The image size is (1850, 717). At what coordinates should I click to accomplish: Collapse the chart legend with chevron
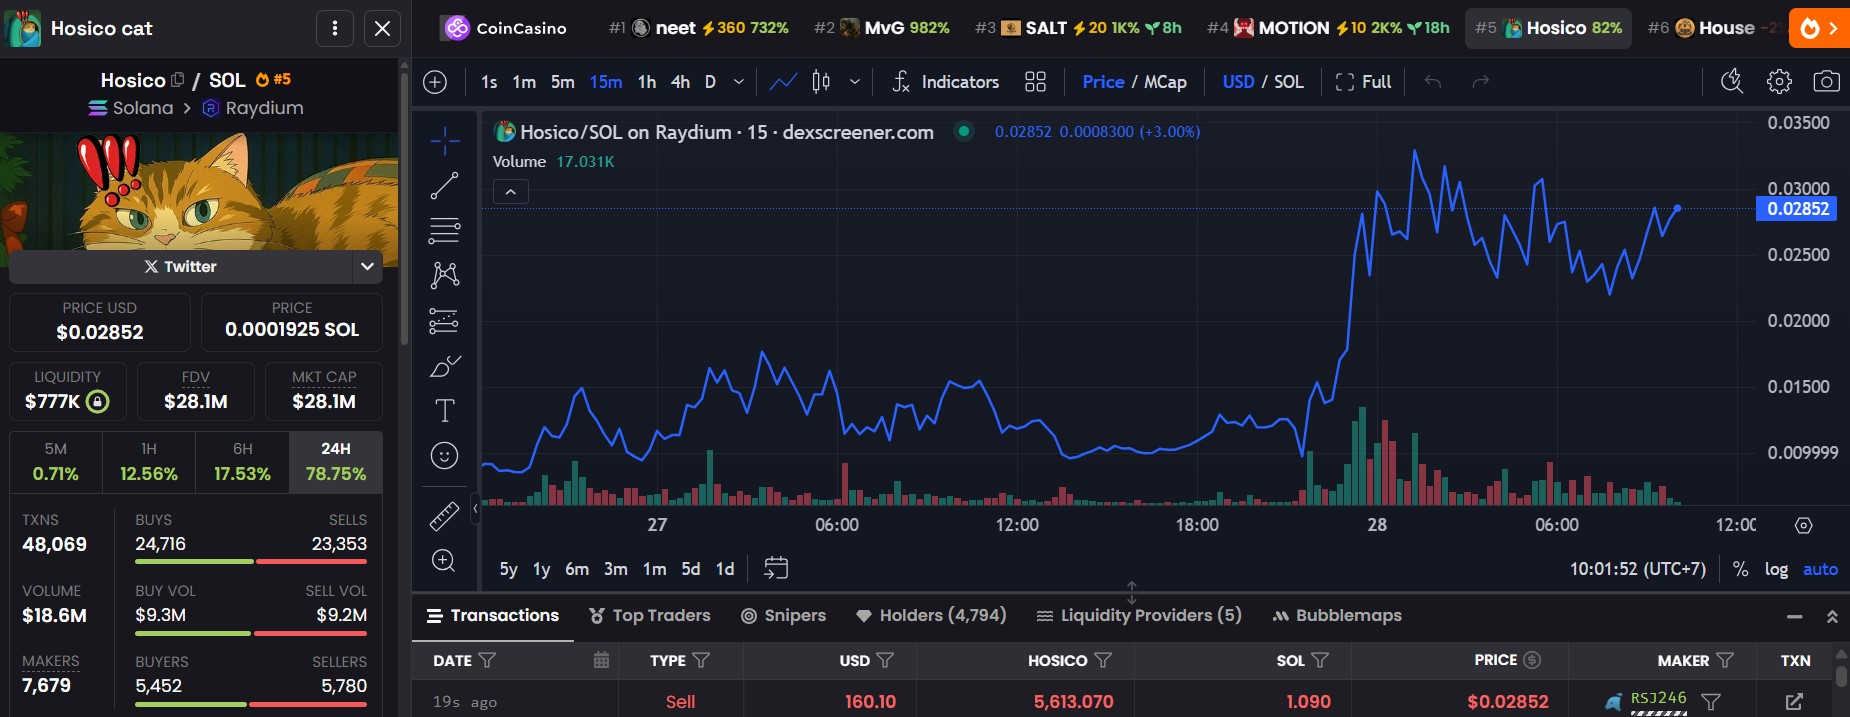coord(511,192)
